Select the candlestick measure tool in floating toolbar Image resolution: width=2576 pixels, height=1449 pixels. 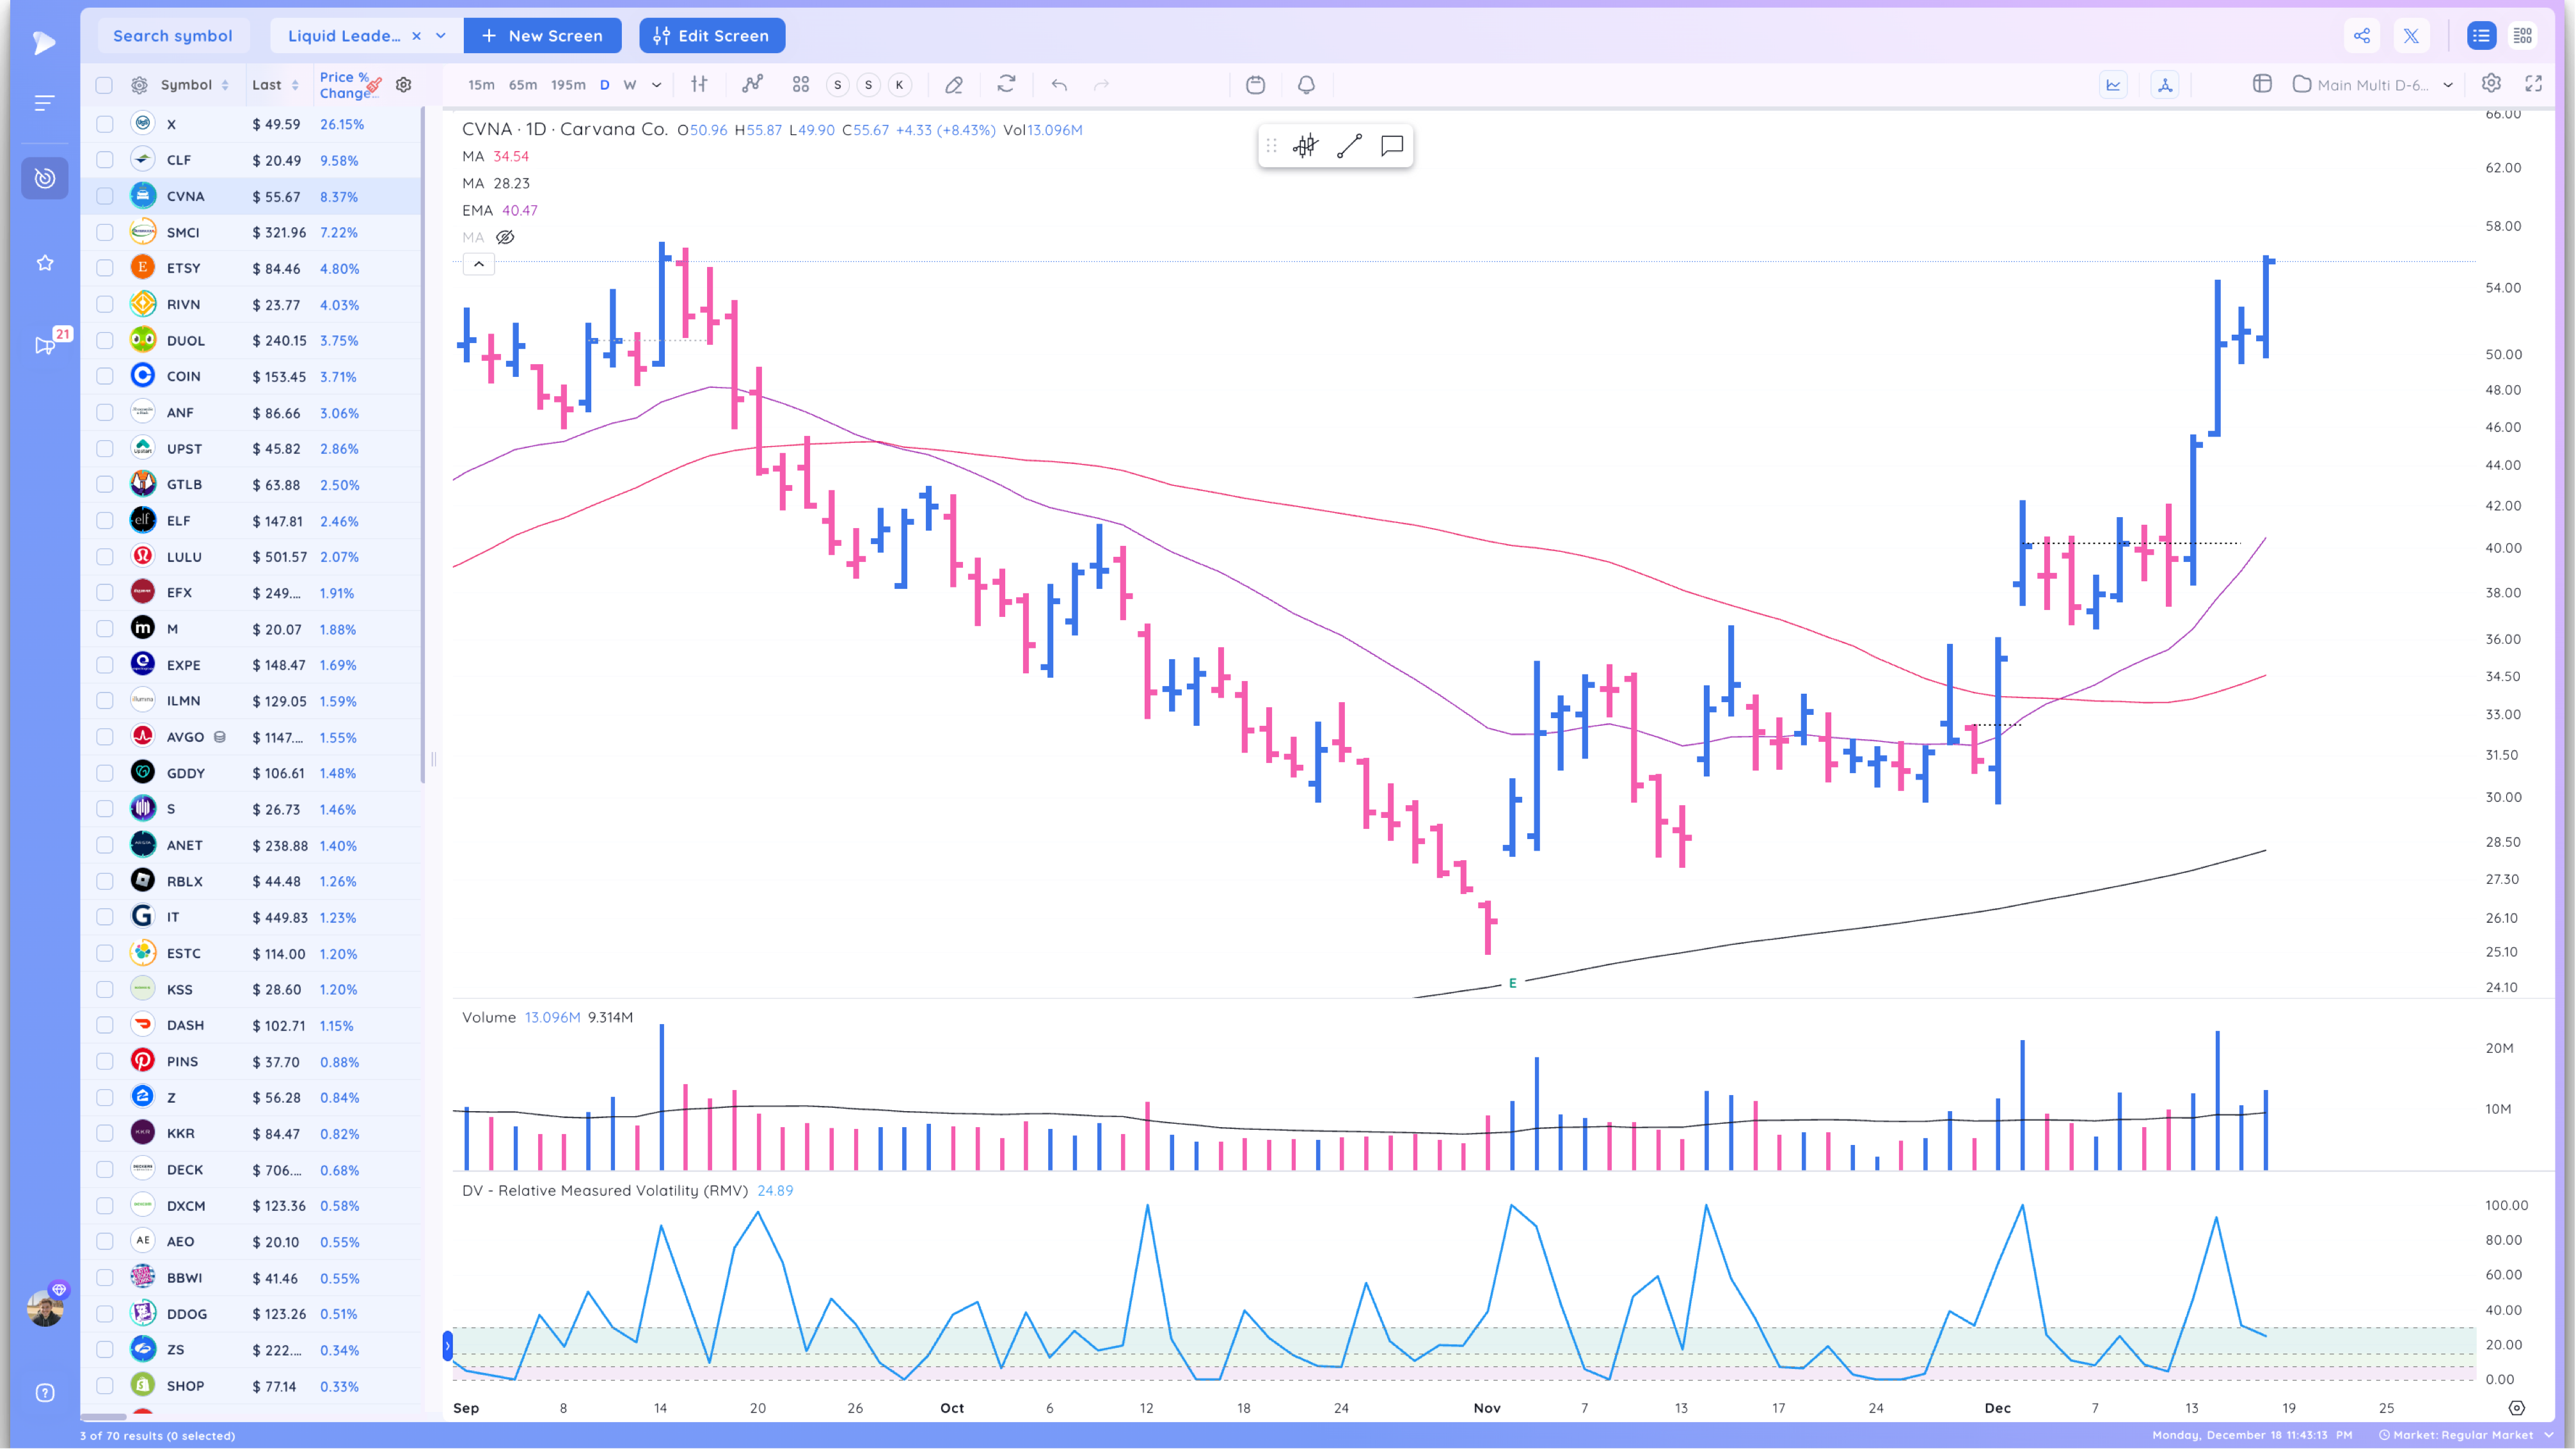pos(1305,146)
